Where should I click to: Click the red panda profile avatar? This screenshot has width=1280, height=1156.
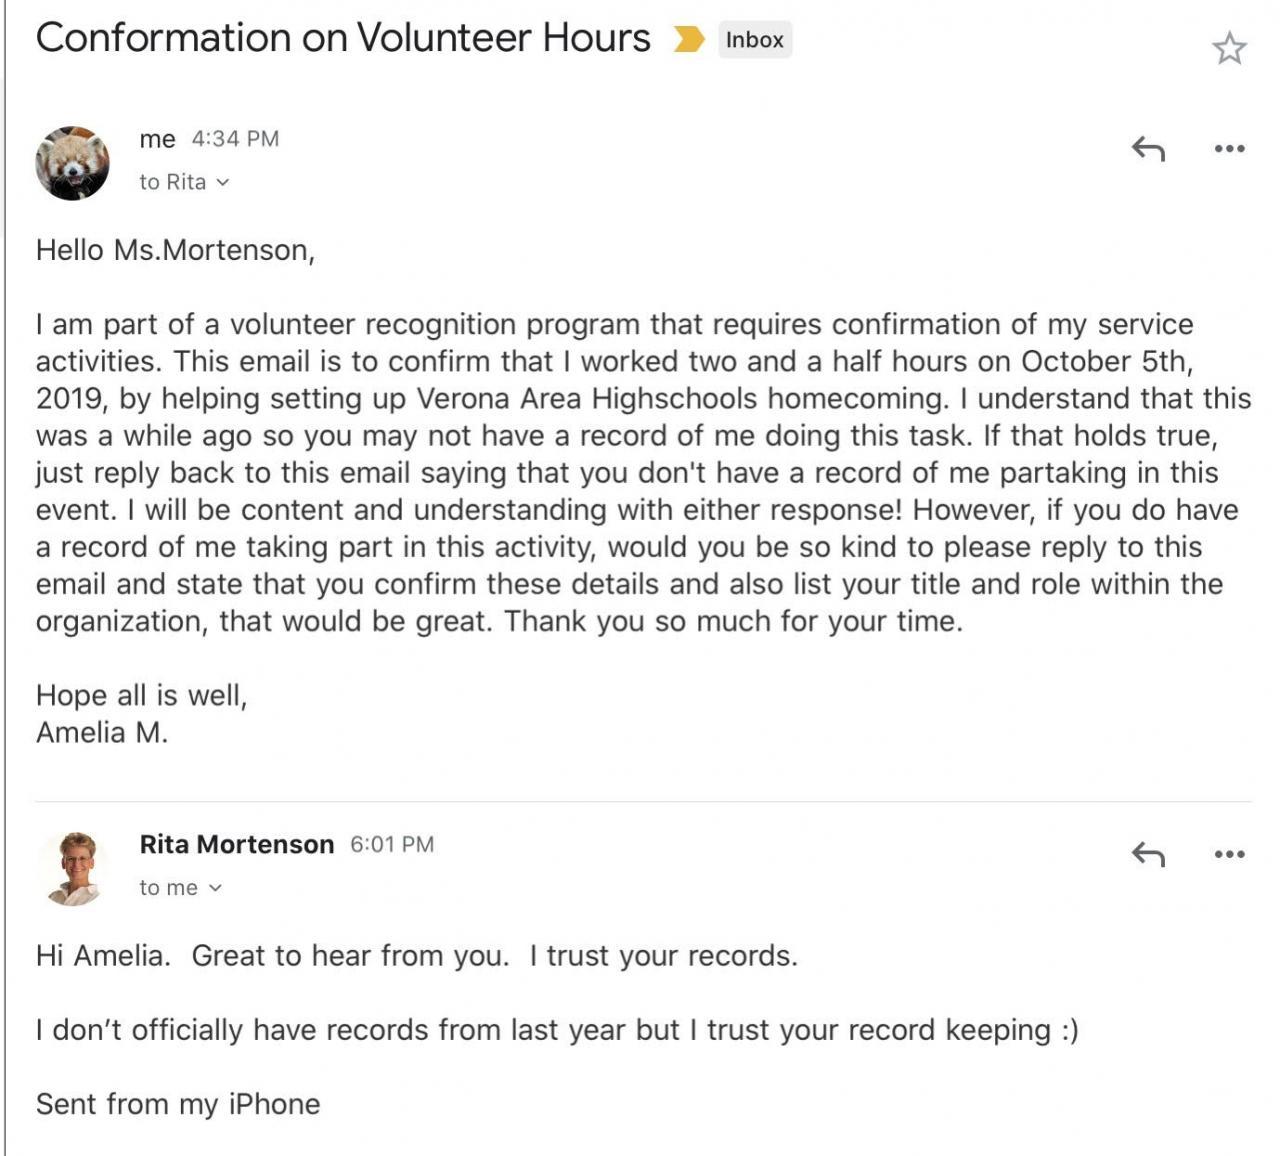73,163
